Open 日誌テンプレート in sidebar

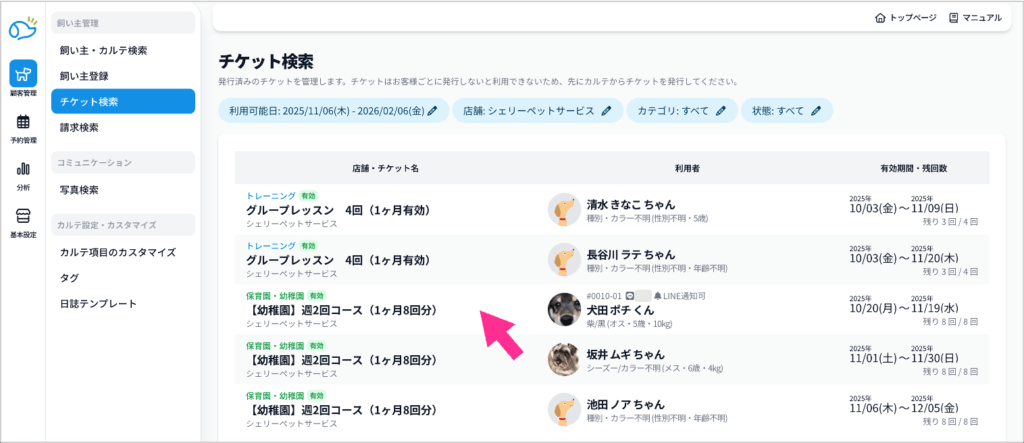98,303
